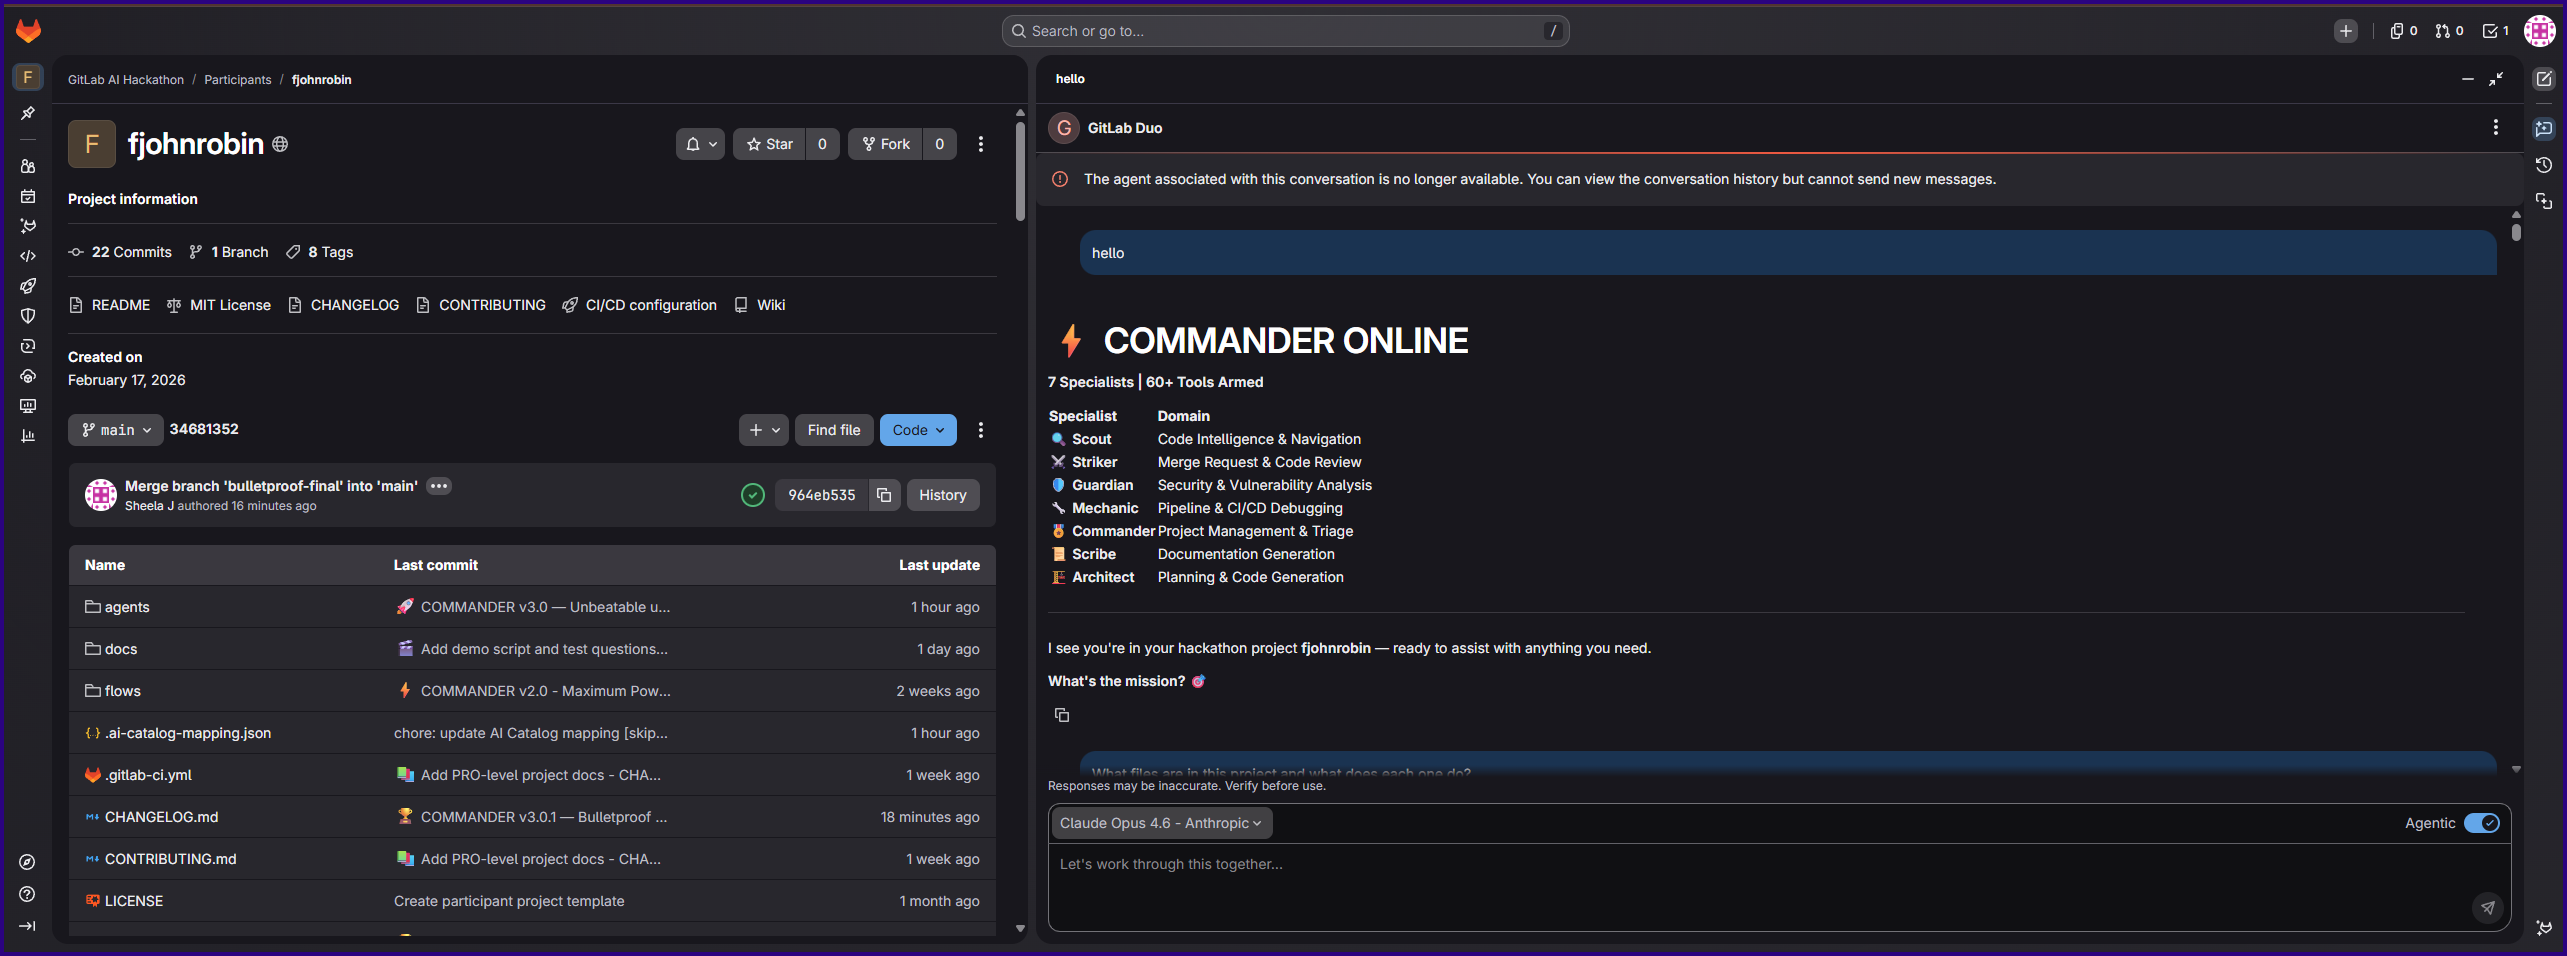Open the notification bell dropdown

click(x=700, y=144)
